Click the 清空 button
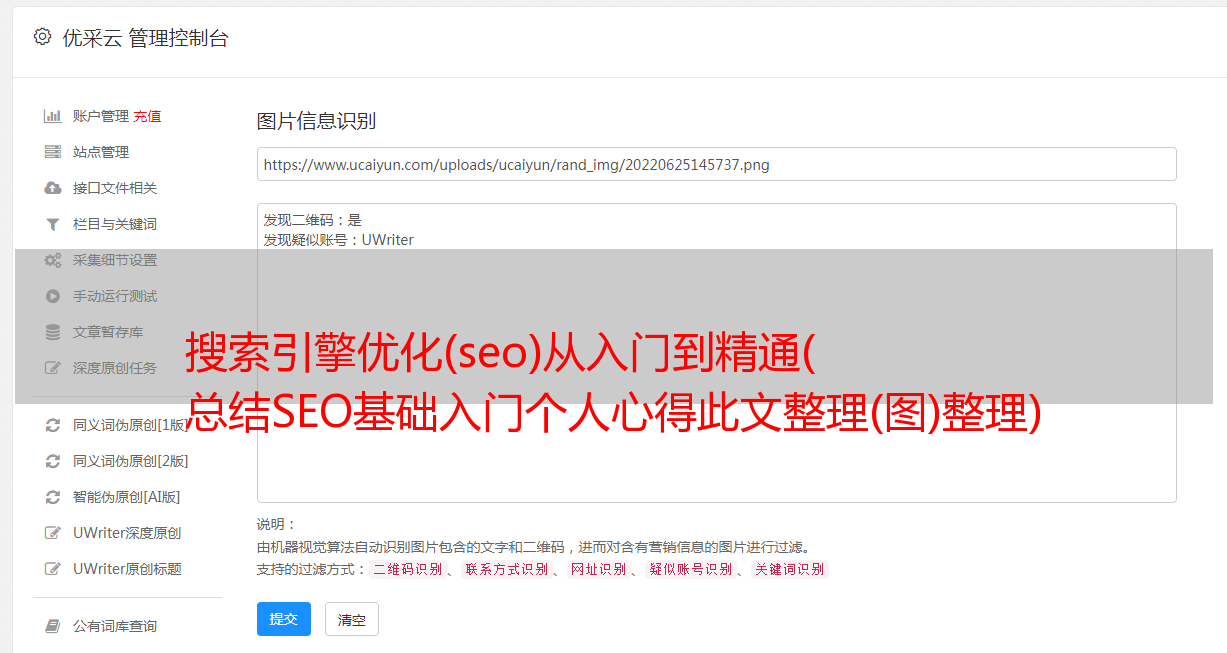The image size is (1227, 653). (x=352, y=620)
